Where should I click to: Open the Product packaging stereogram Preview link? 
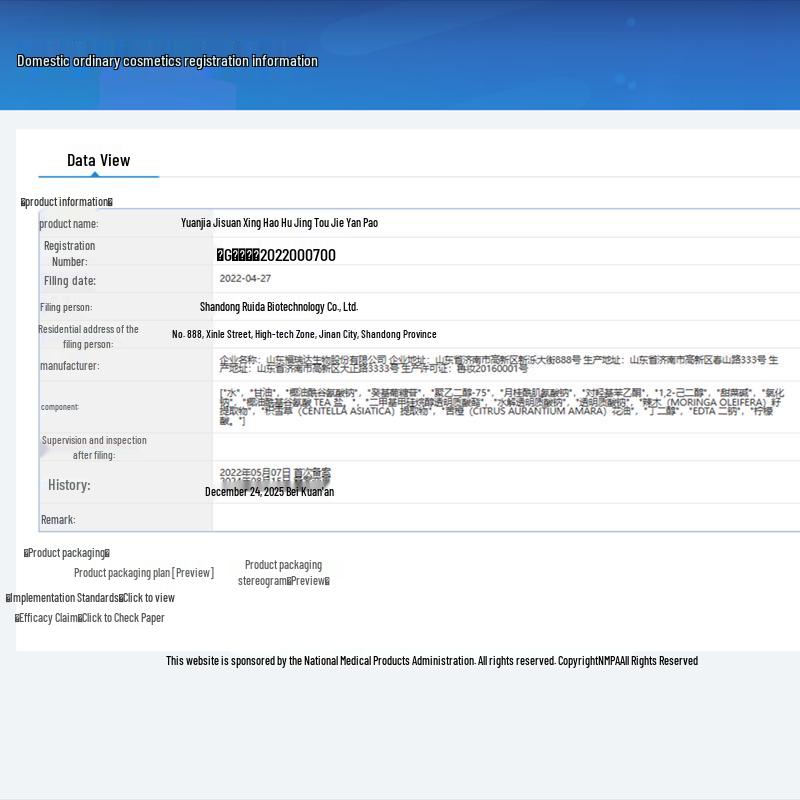pyautogui.click(x=284, y=573)
